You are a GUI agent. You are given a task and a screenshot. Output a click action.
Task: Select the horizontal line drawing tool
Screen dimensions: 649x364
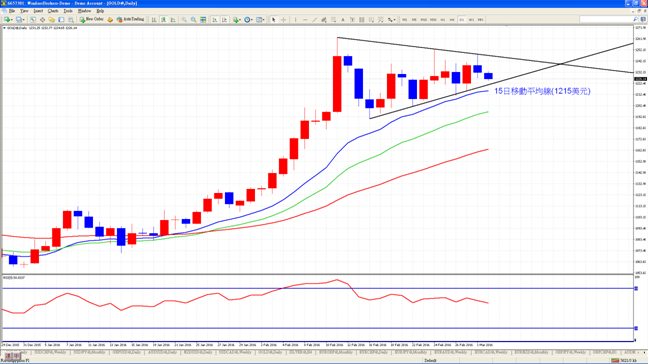305,19
